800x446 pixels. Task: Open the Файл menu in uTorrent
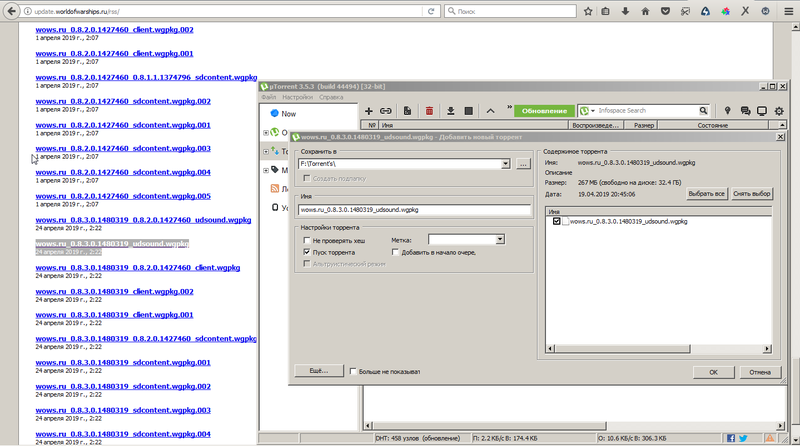(x=268, y=97)
